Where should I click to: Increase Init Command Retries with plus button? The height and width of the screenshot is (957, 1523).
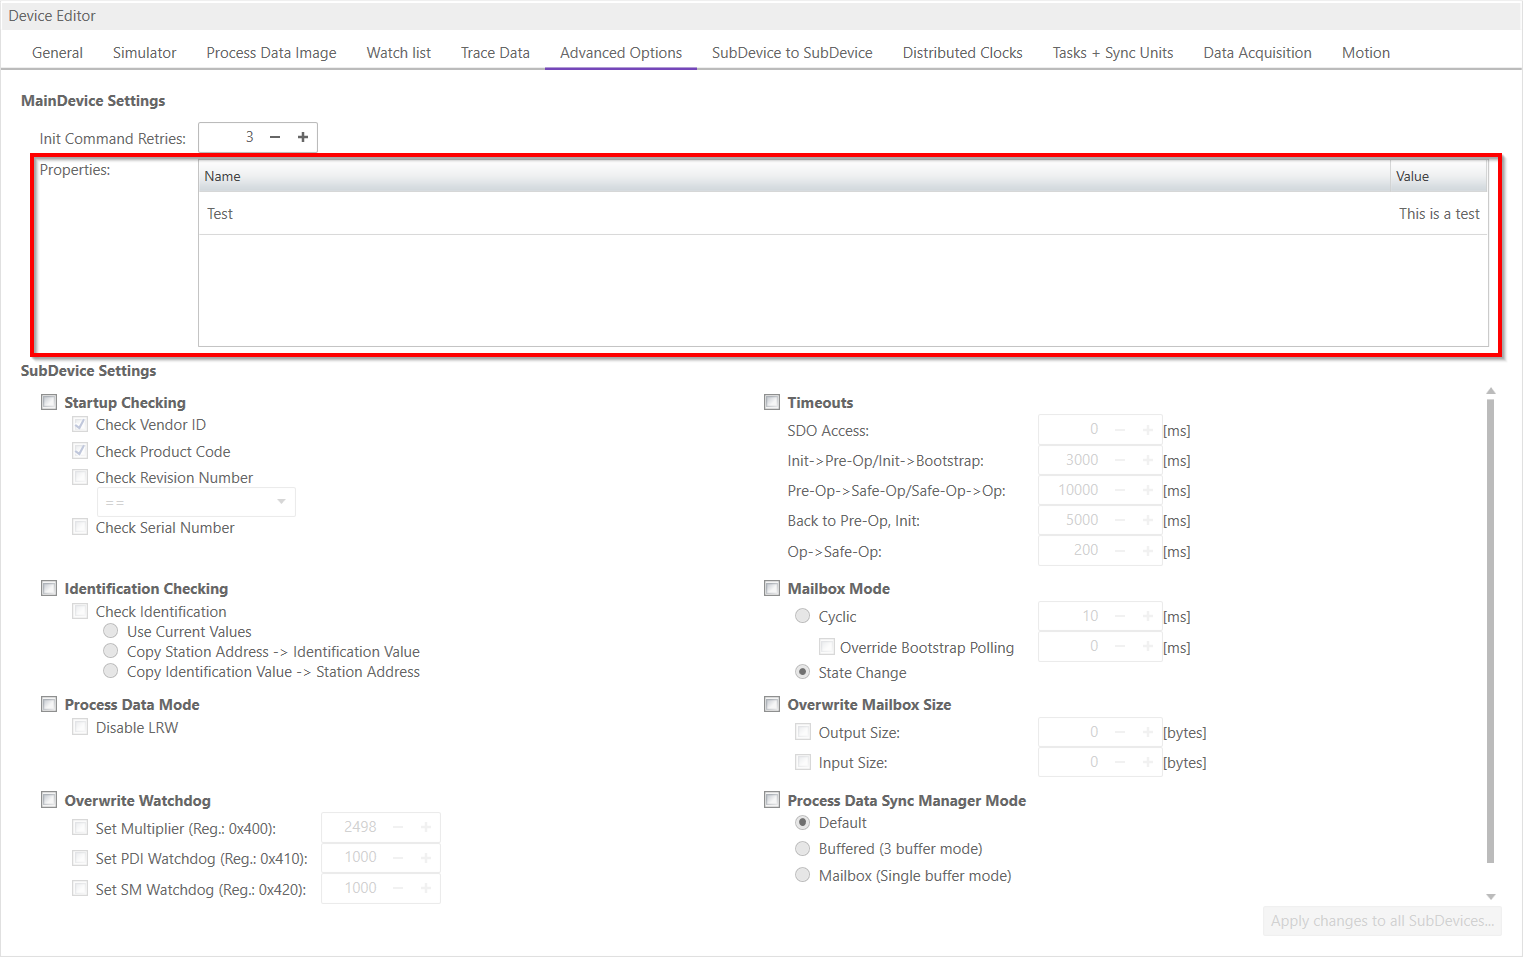click(x=303, y=137)
